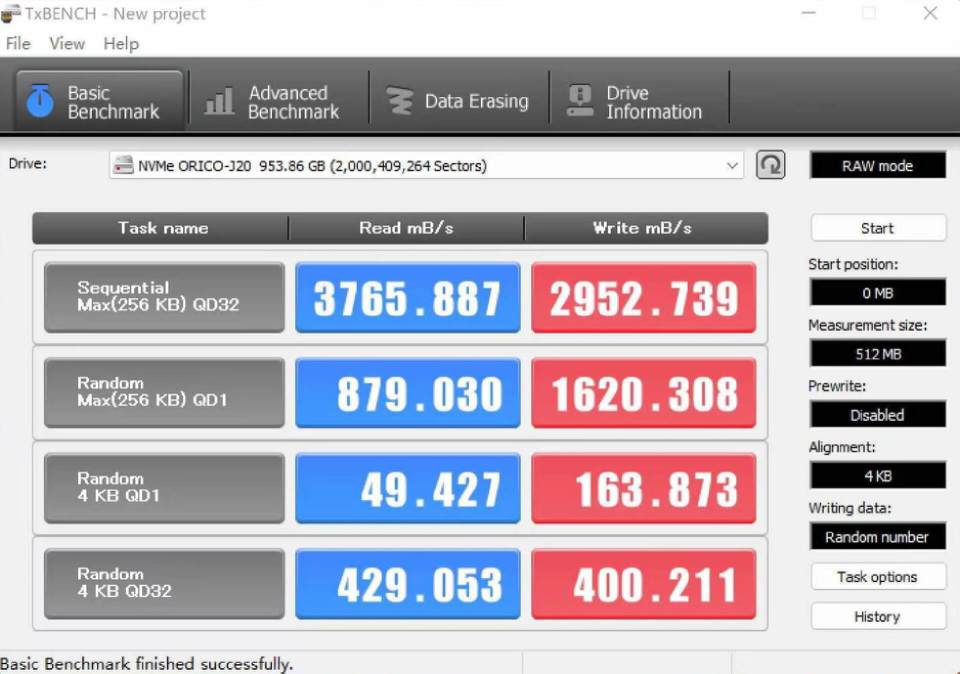Open the Start position 0 MB selector
The width and height of the screenshot is (960, 674).
pyautogui.click(x=878, y=293)
